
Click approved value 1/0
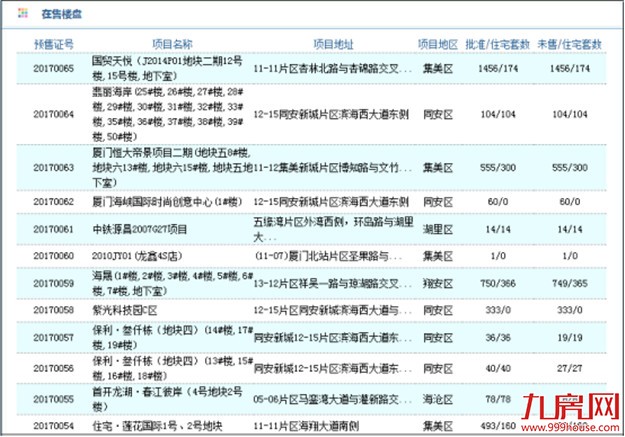coord(498,256)
